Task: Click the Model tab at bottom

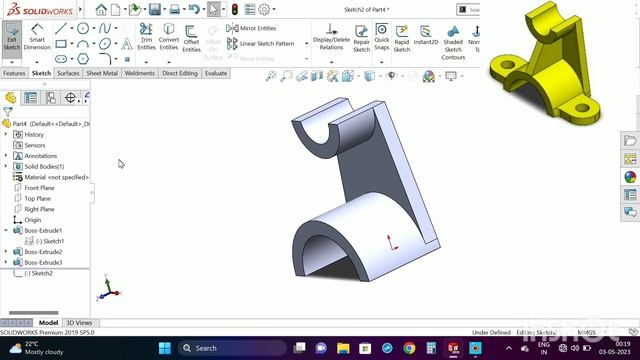Action: tap(48, 322)
